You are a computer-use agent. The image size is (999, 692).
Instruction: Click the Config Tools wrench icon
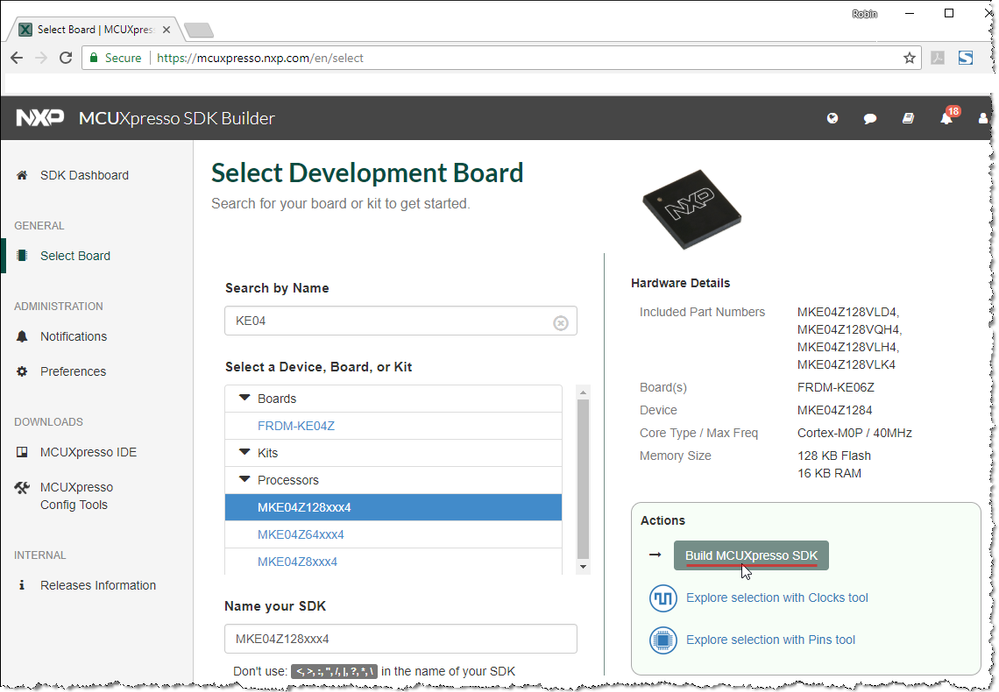pyautogui.click(x=22, y=488)
